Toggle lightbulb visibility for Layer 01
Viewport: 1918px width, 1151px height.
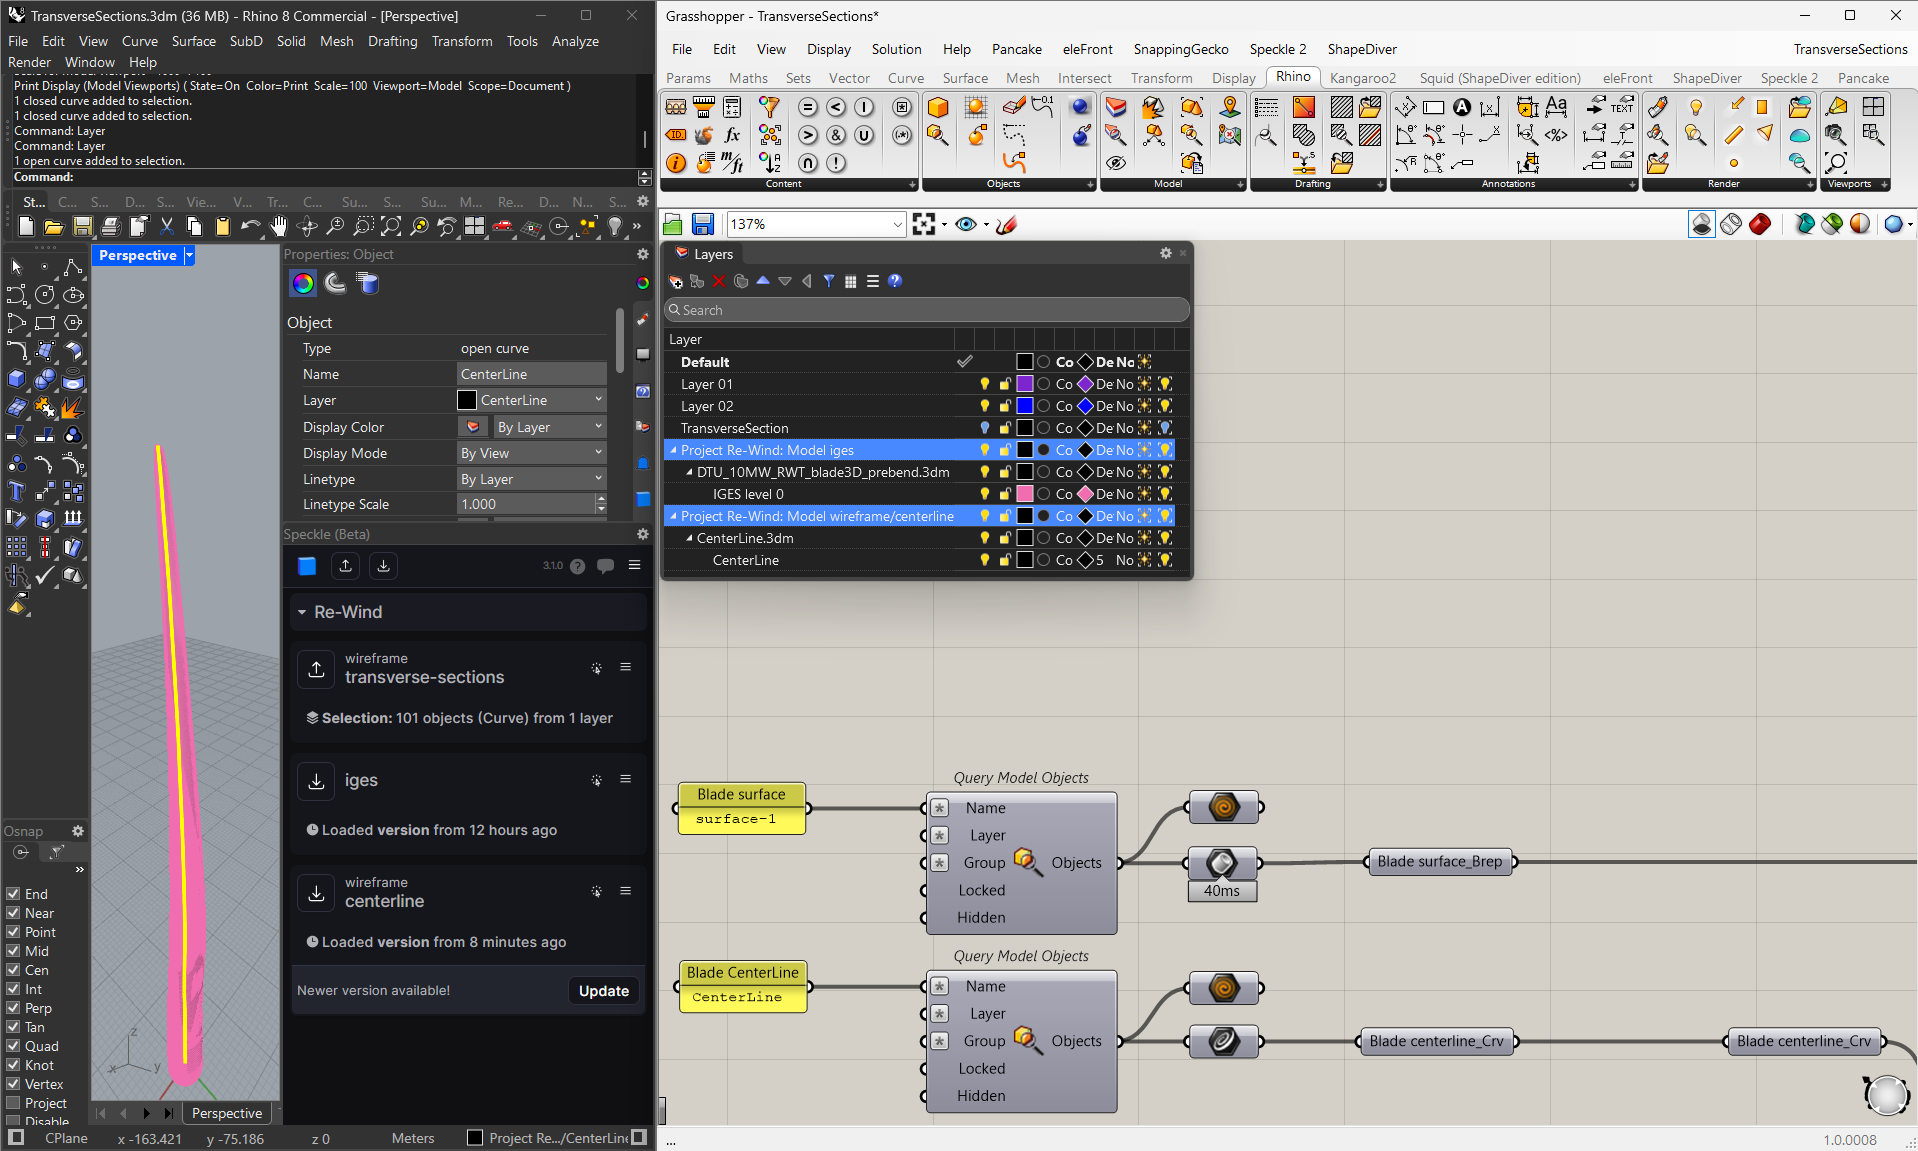click(x=985, y=384)
